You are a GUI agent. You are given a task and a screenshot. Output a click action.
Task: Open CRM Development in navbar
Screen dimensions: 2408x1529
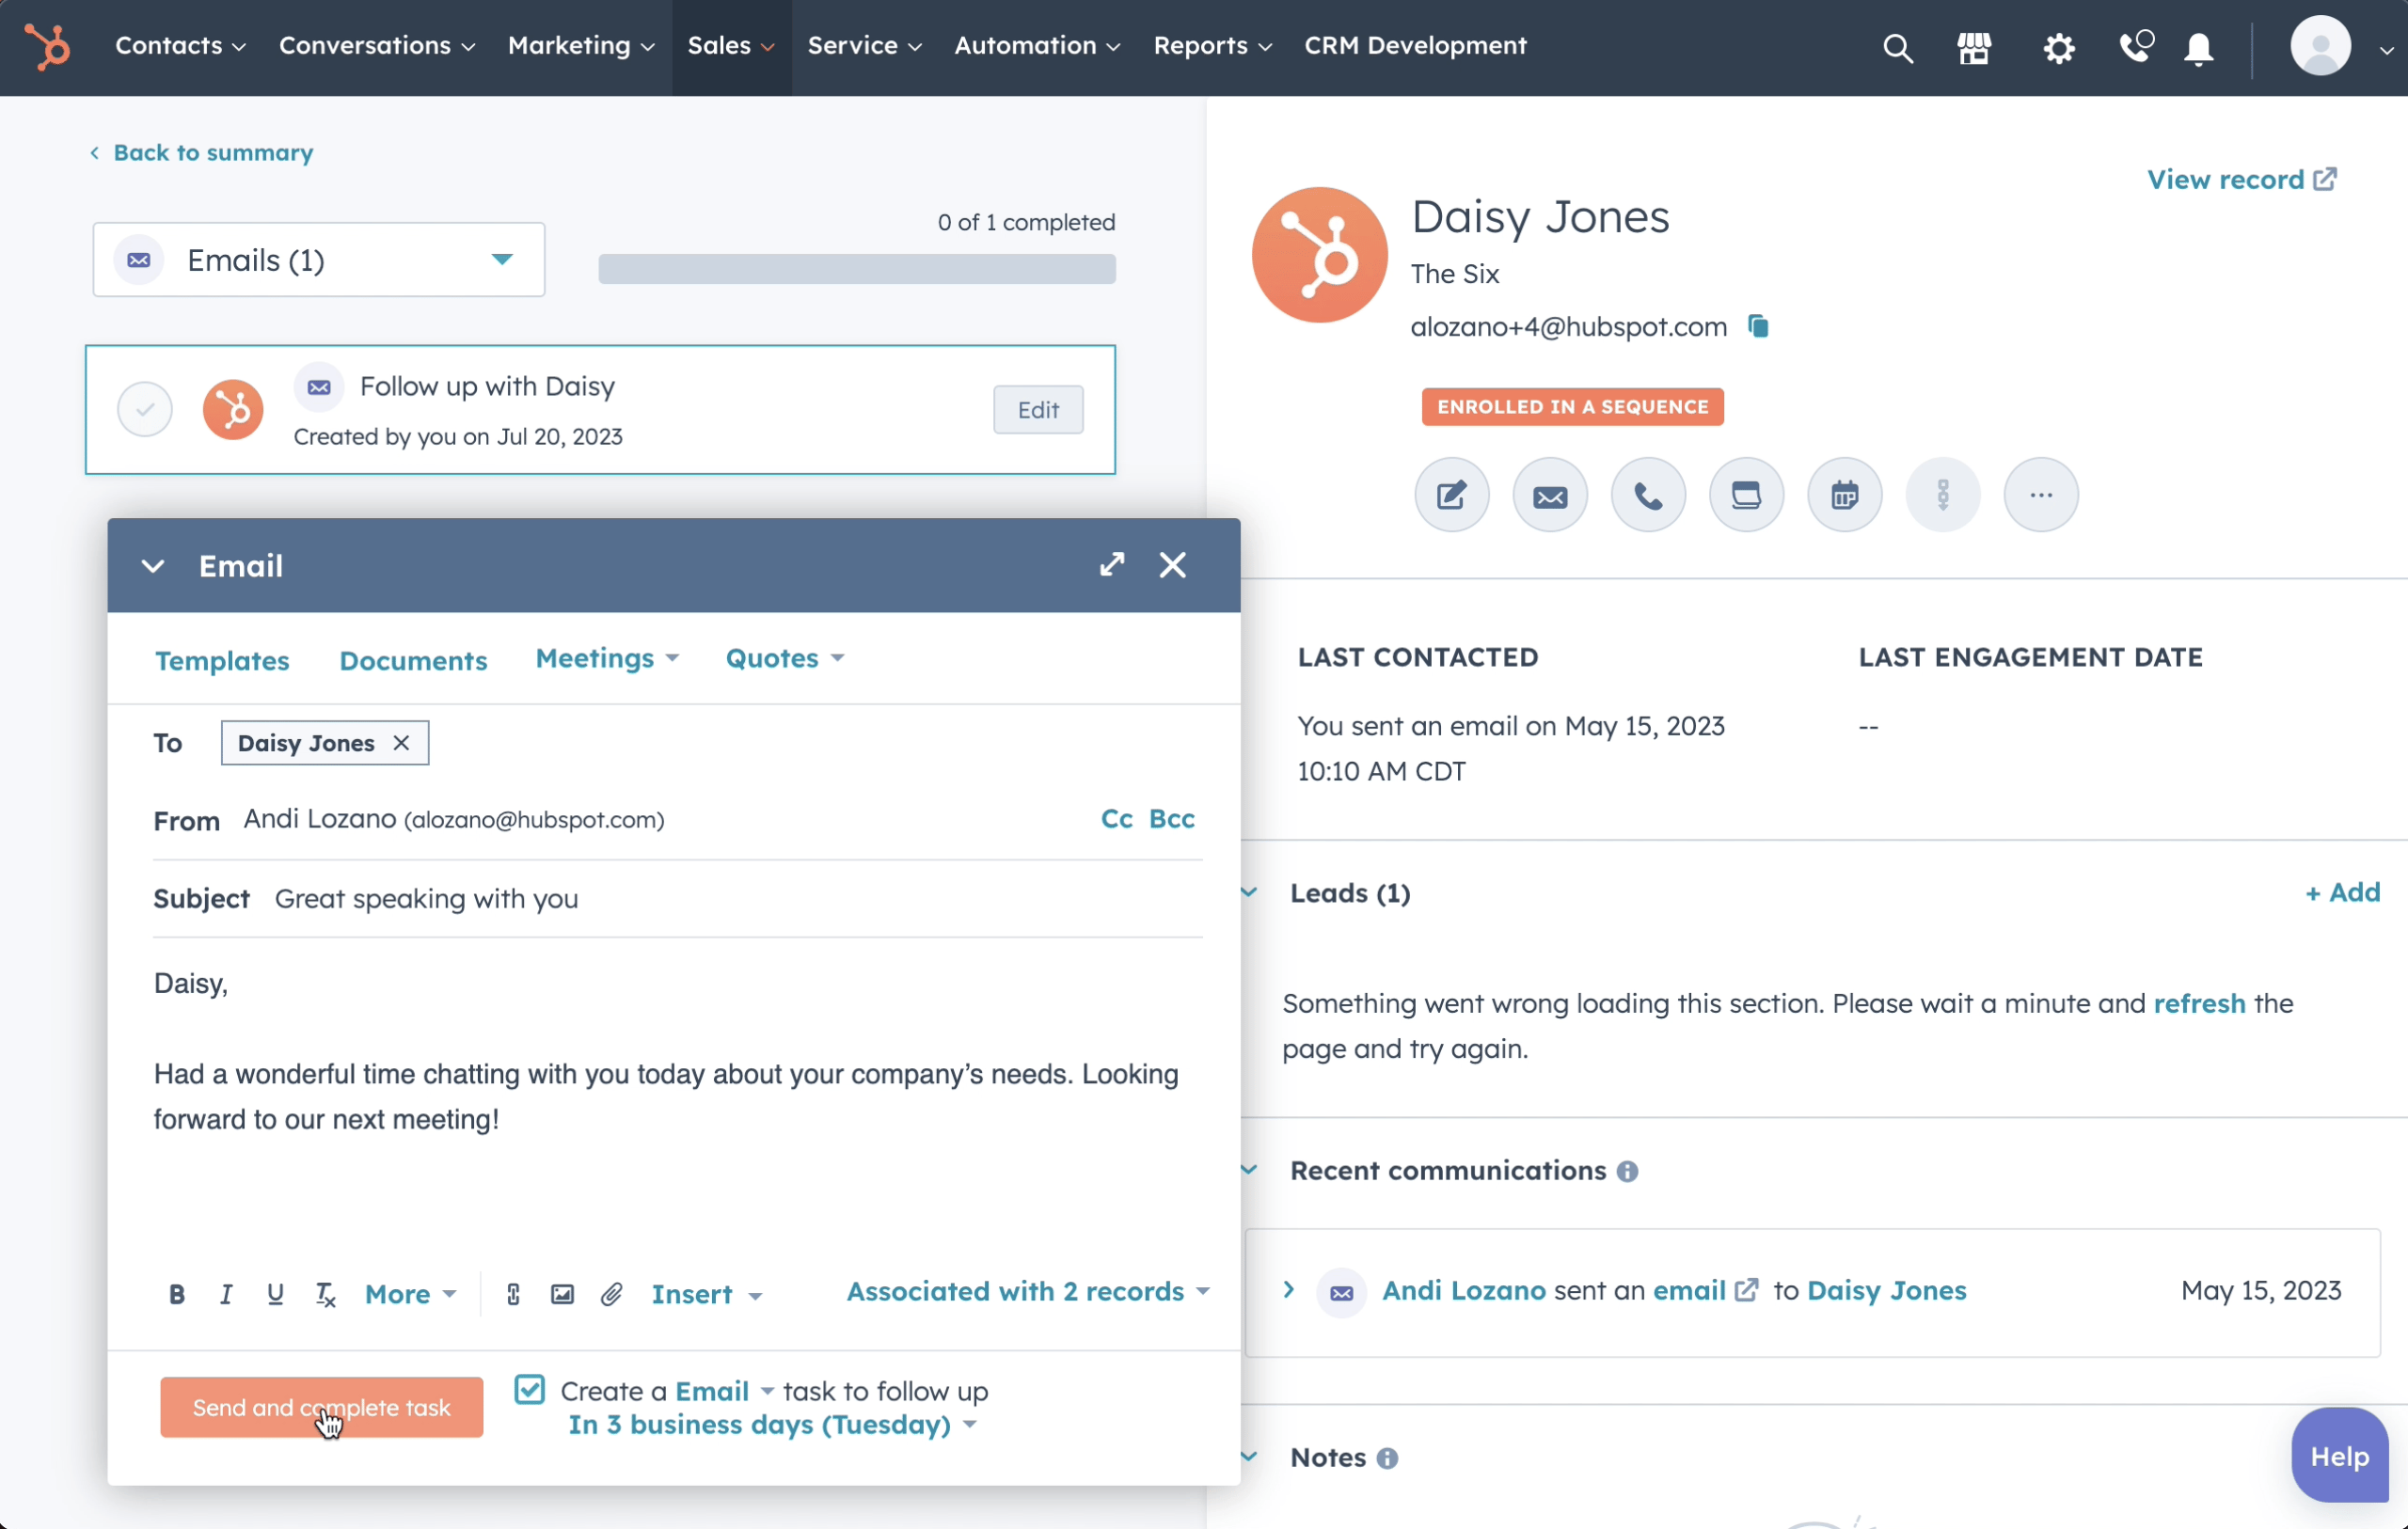coord(1415,46)
